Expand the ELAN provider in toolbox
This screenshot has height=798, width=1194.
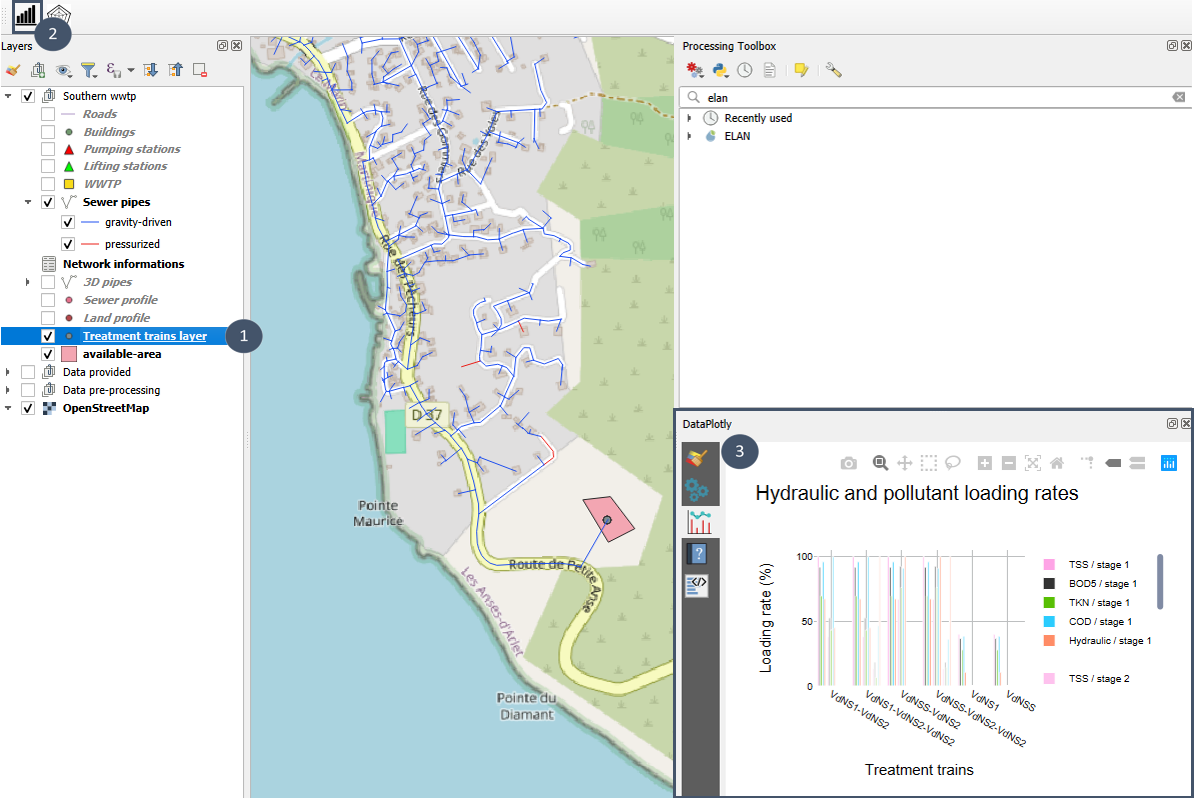(688, 136)
